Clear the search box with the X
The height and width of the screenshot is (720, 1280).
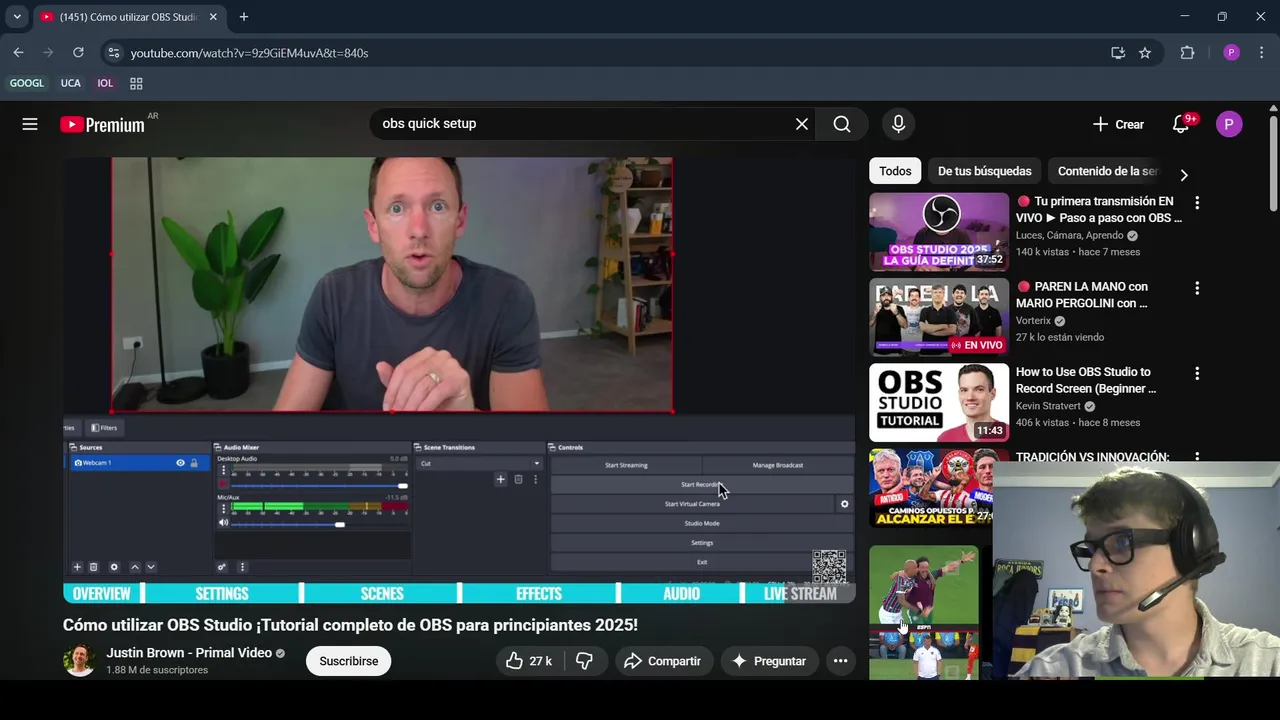802,124
